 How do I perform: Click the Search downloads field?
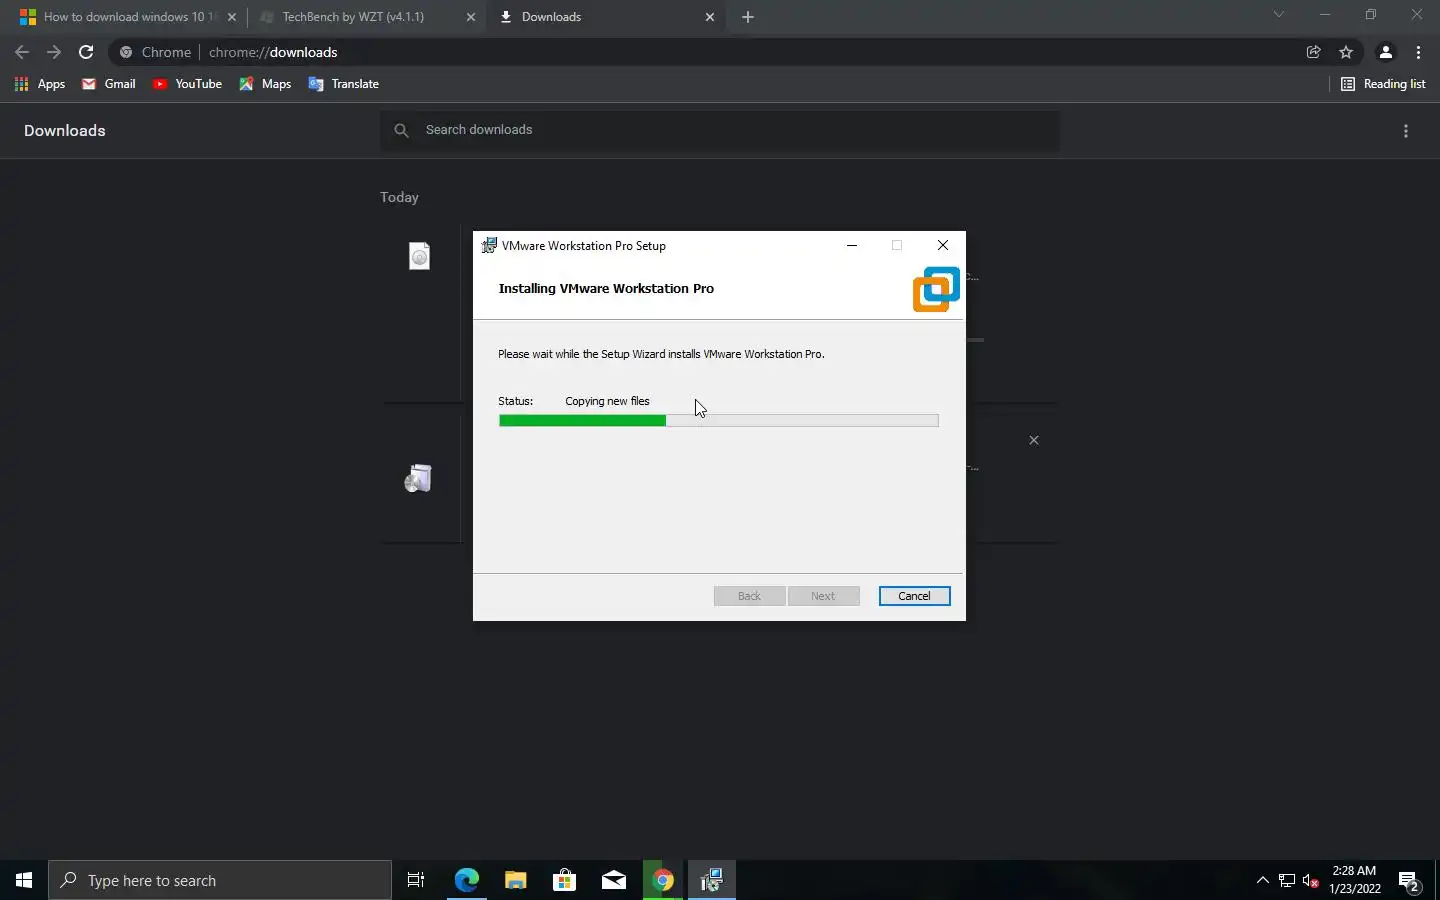[x=720, y=130]
